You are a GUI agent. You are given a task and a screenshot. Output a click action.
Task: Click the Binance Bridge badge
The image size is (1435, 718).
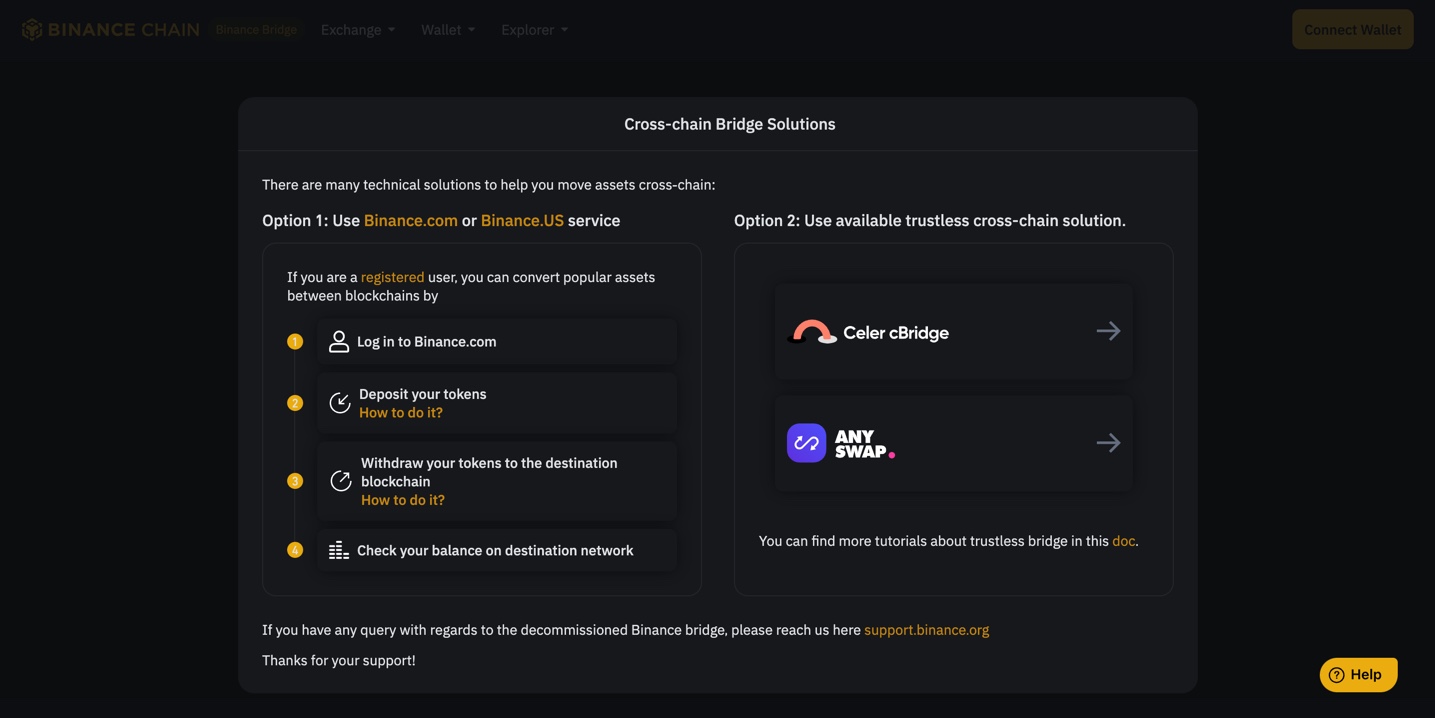click(257, 30)
